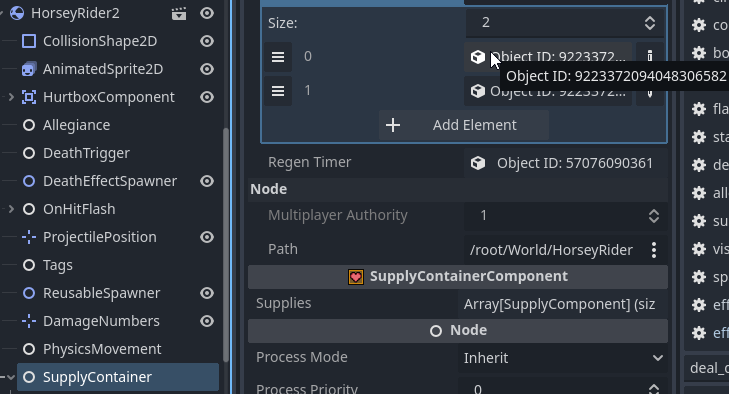
Task: Click the SupplyContainer node circle icon
Action: click(29, 377)
